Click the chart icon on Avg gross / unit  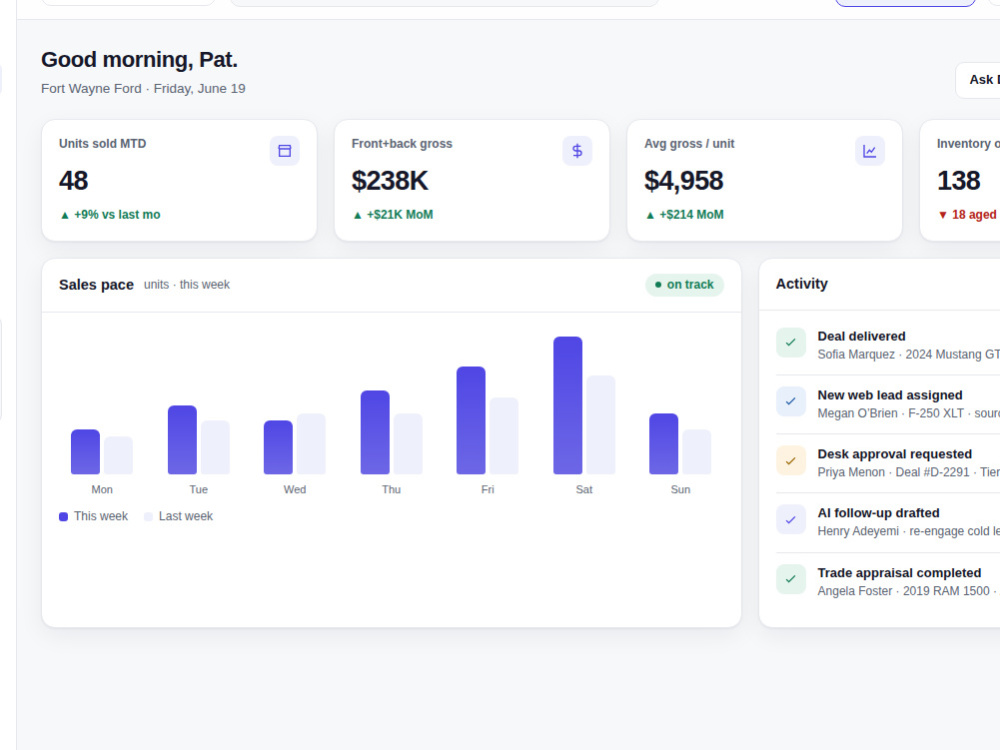pyautogui.click(x=869, y=151)
